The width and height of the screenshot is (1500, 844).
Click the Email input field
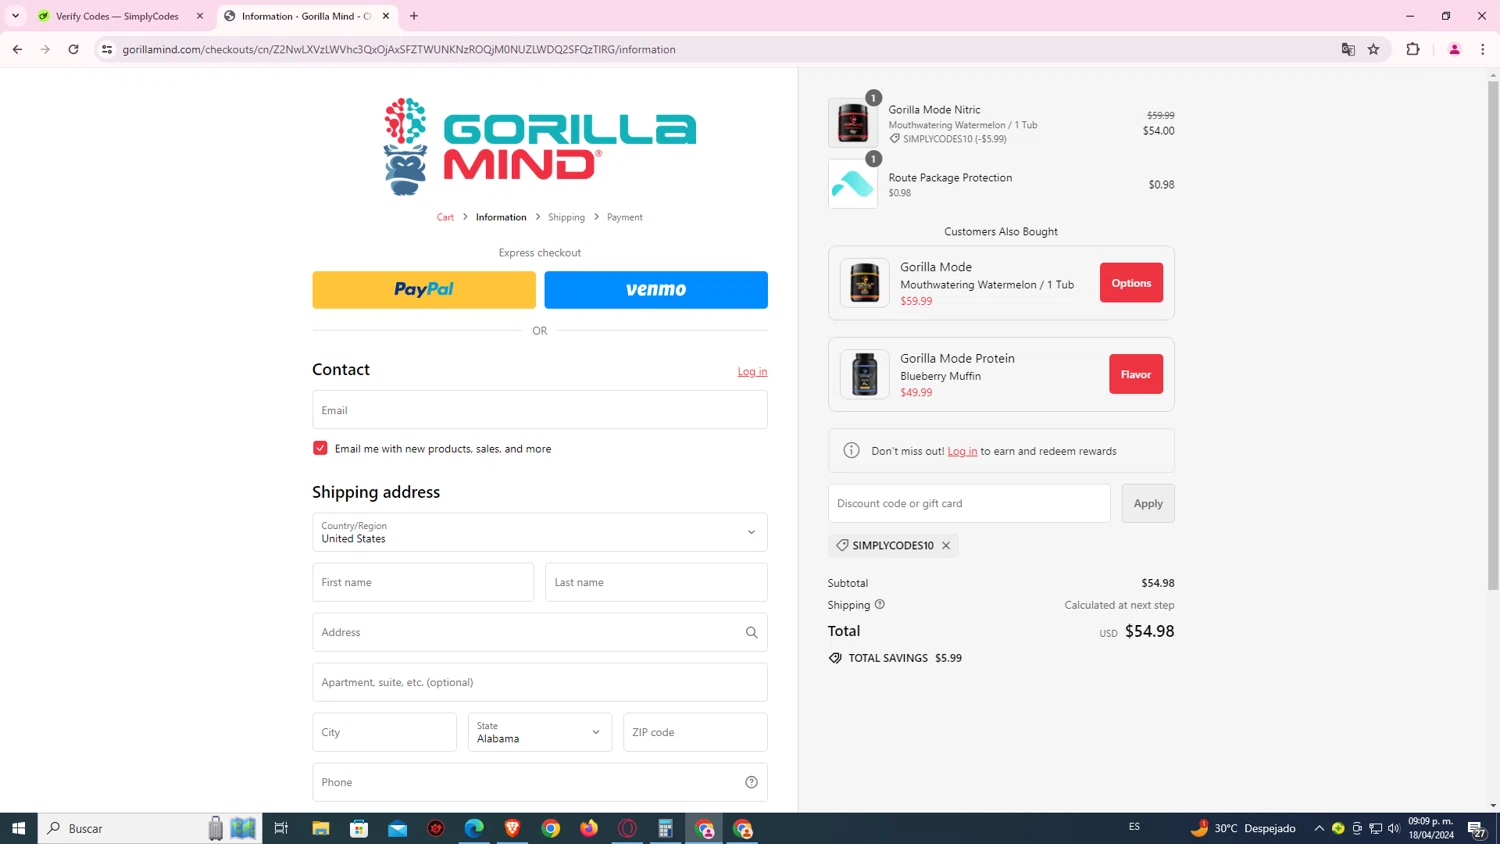tap(540, 410)
